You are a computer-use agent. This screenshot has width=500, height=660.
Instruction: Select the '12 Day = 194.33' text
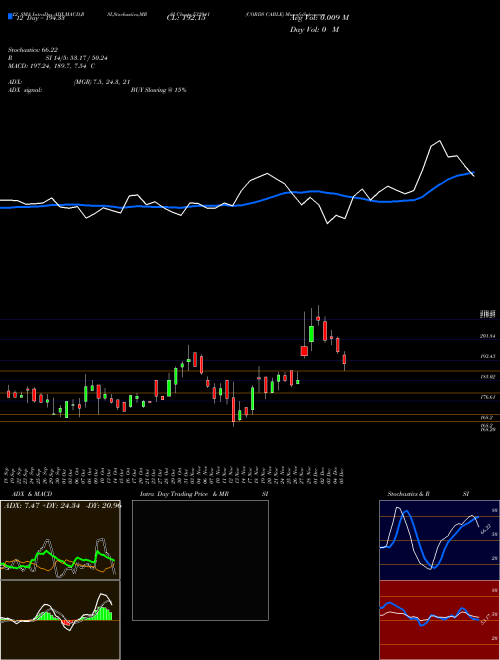[40, 19]
